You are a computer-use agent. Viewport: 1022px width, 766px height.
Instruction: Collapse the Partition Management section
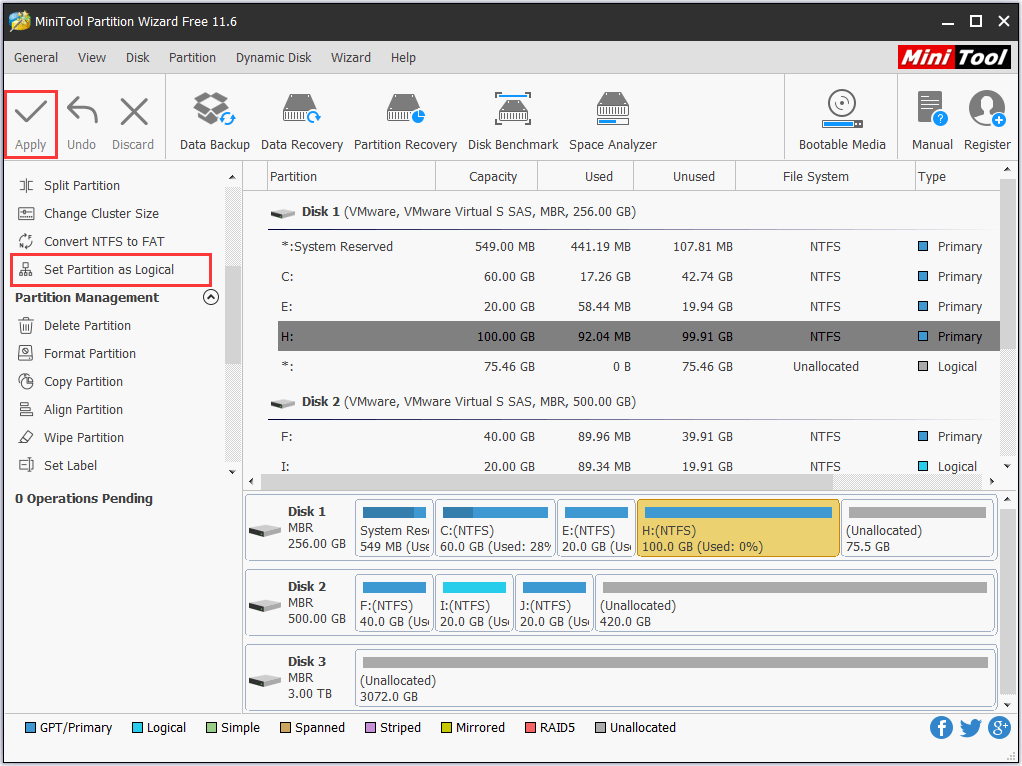(211, 297)
